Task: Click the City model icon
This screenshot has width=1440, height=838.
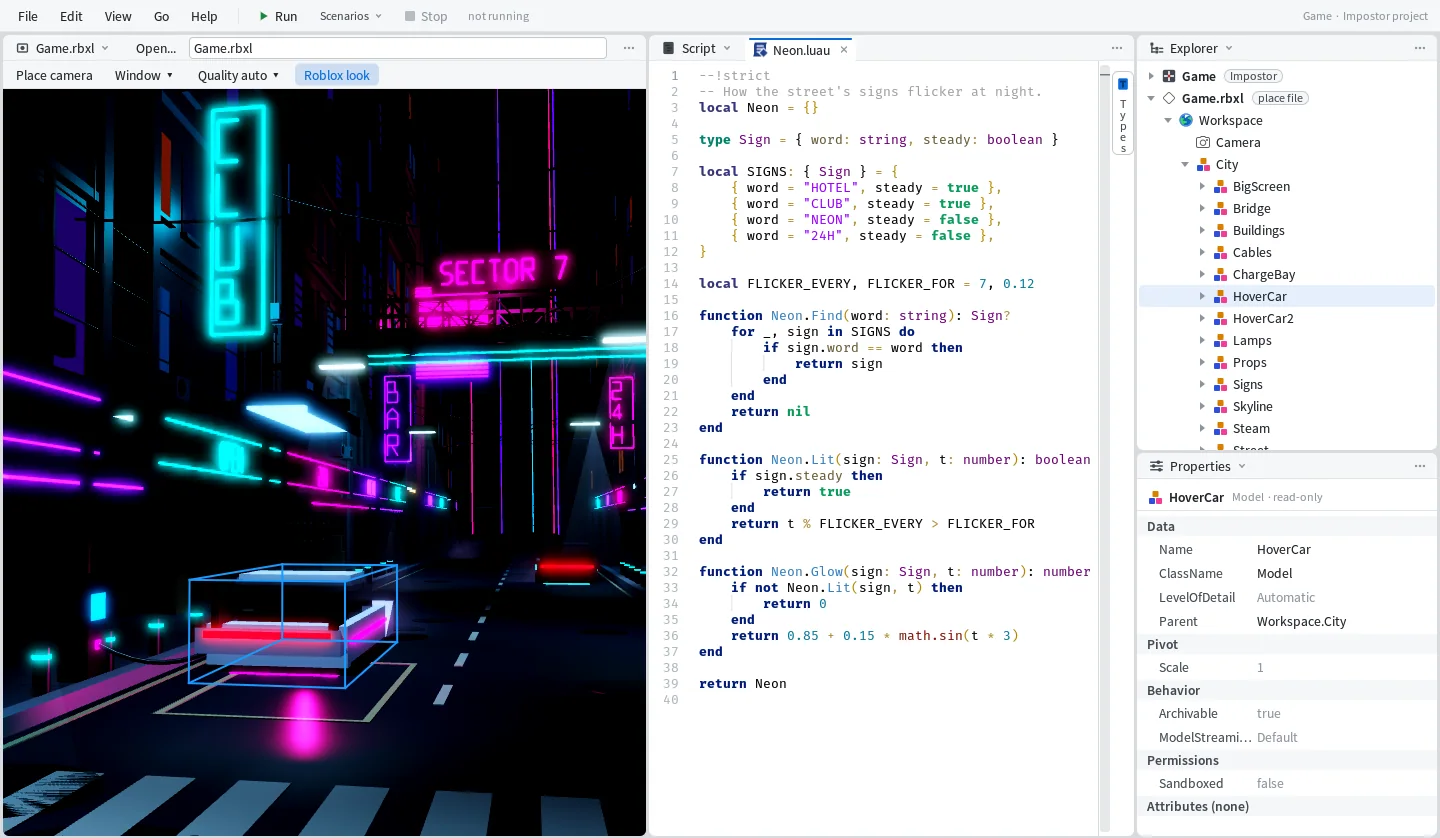Action: 1202,164
